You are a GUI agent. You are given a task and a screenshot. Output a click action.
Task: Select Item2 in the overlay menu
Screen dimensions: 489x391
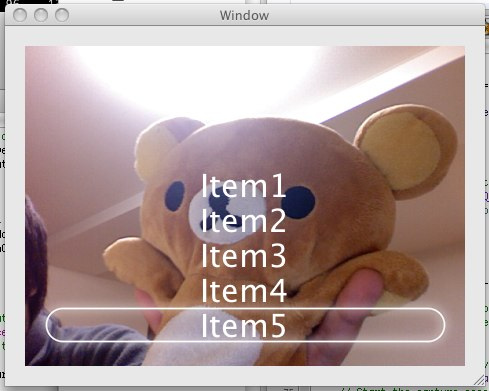click(x=244, y=220)
